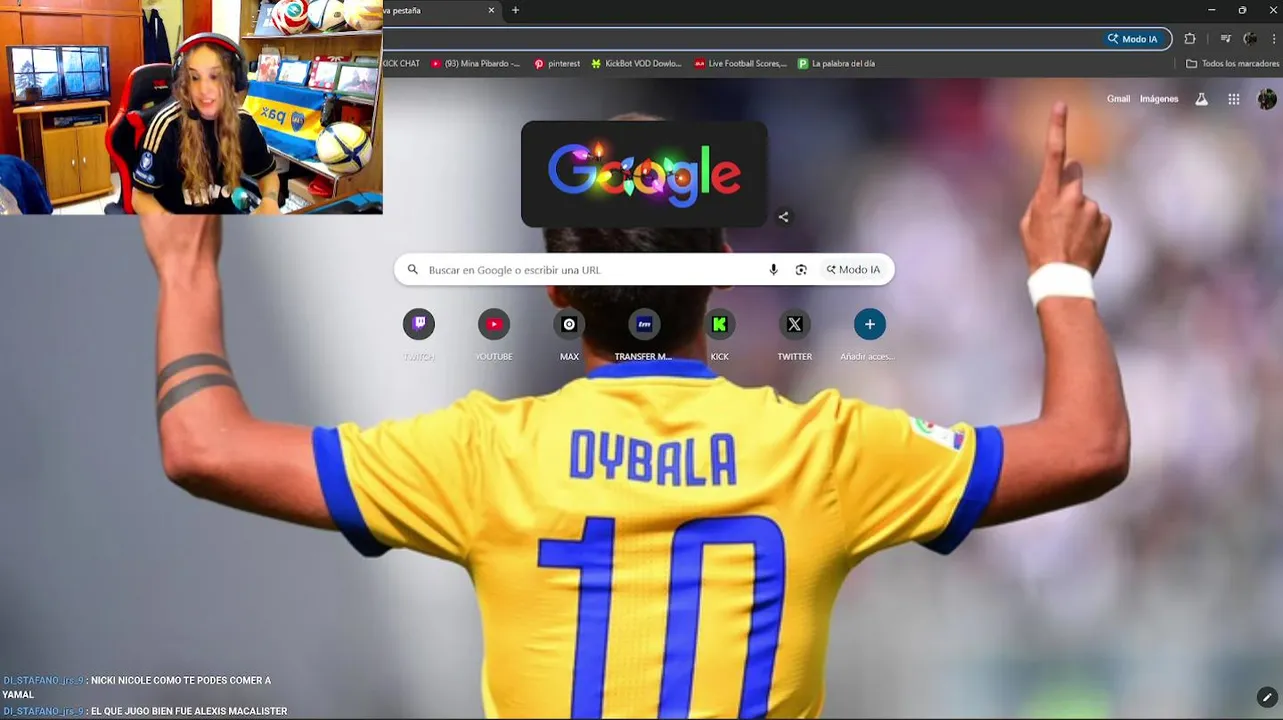Open a new tab with plus button
The image size is (1283, 720).
coord(515,10)
